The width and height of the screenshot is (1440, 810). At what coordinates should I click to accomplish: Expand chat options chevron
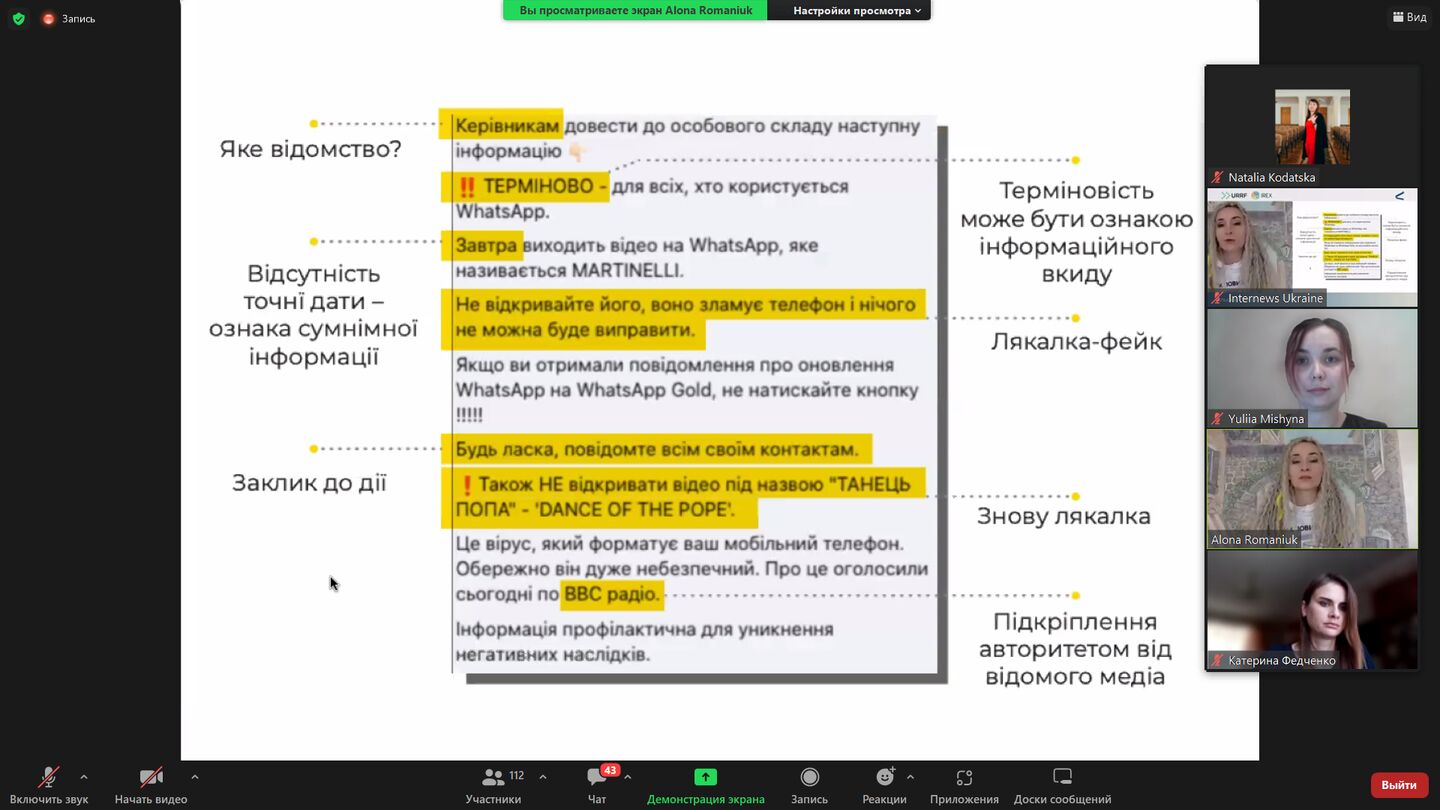(x=627, y=777)
